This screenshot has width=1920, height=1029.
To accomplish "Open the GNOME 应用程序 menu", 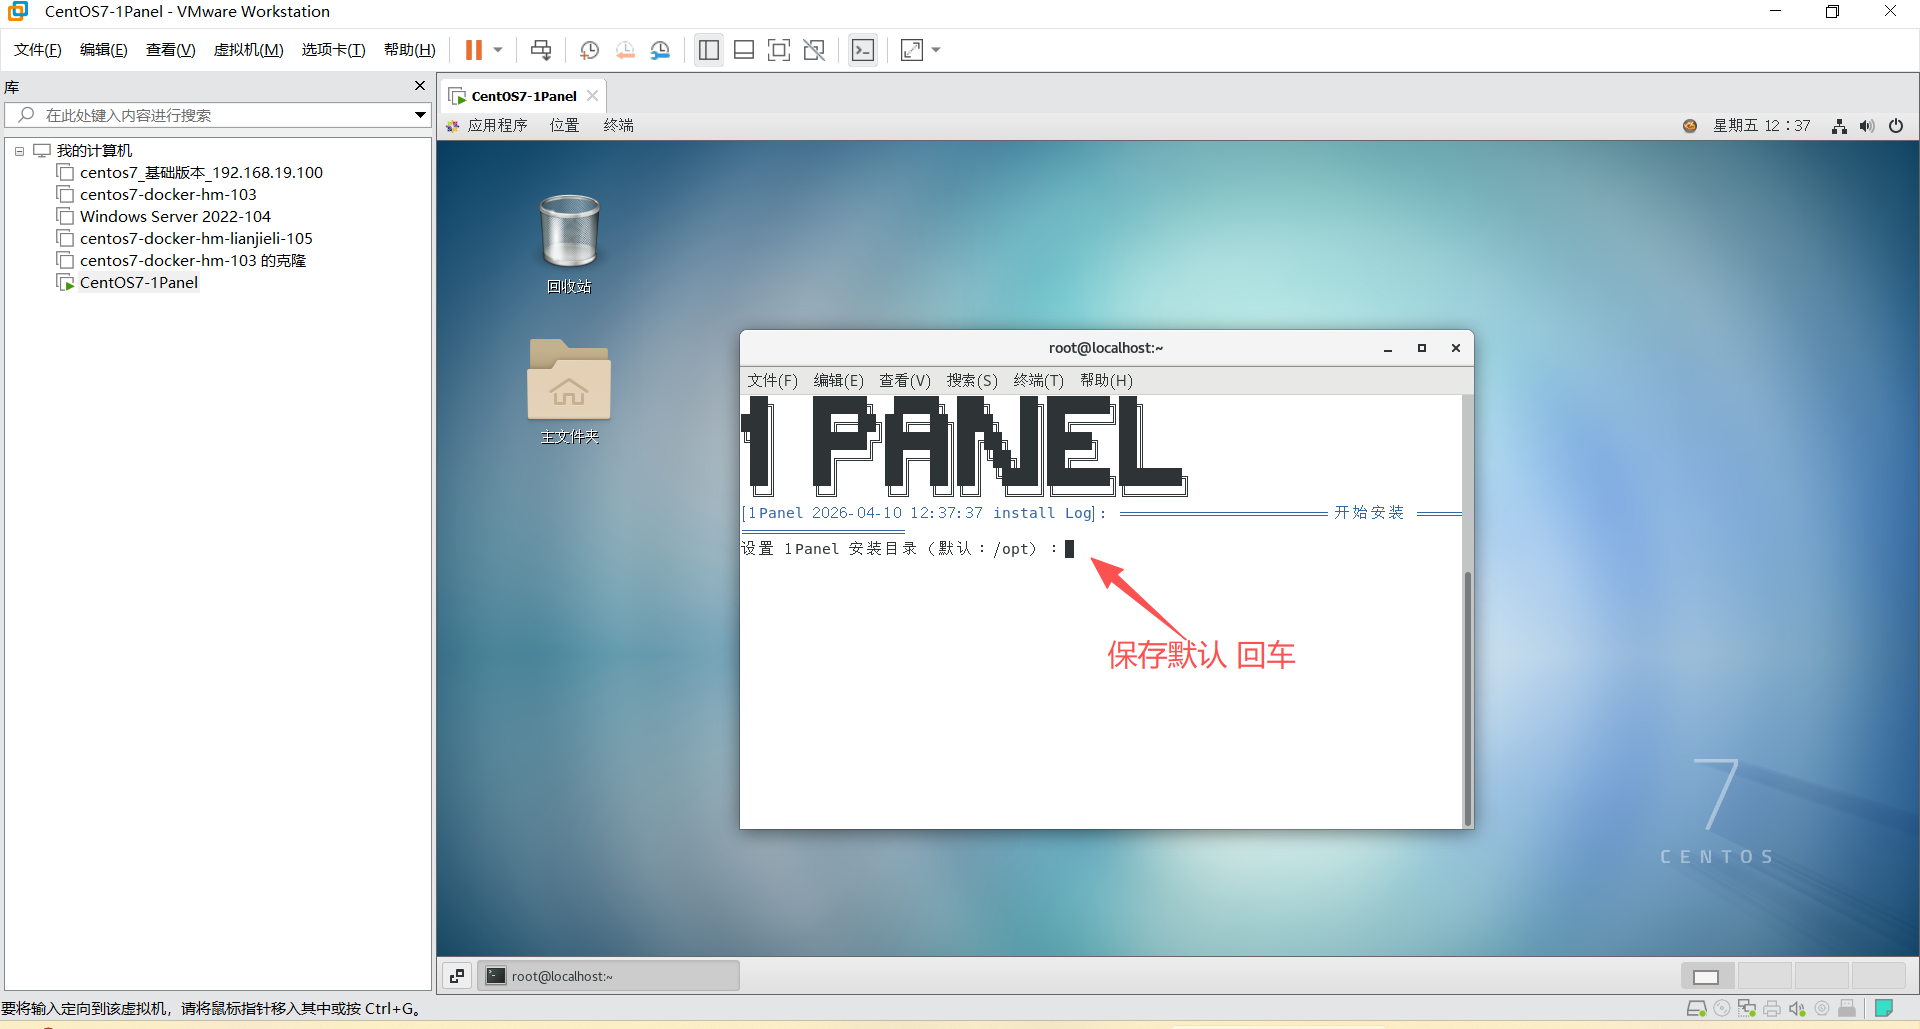I will pos(488,125).
